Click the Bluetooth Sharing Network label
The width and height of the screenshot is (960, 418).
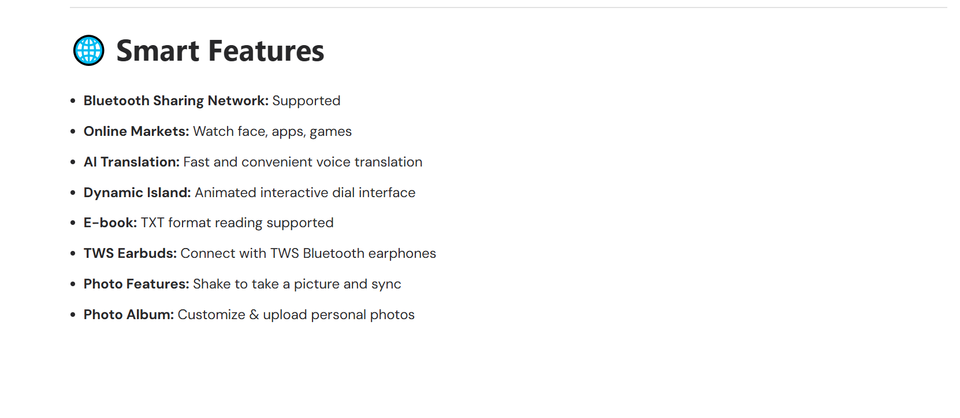point(176,101)
